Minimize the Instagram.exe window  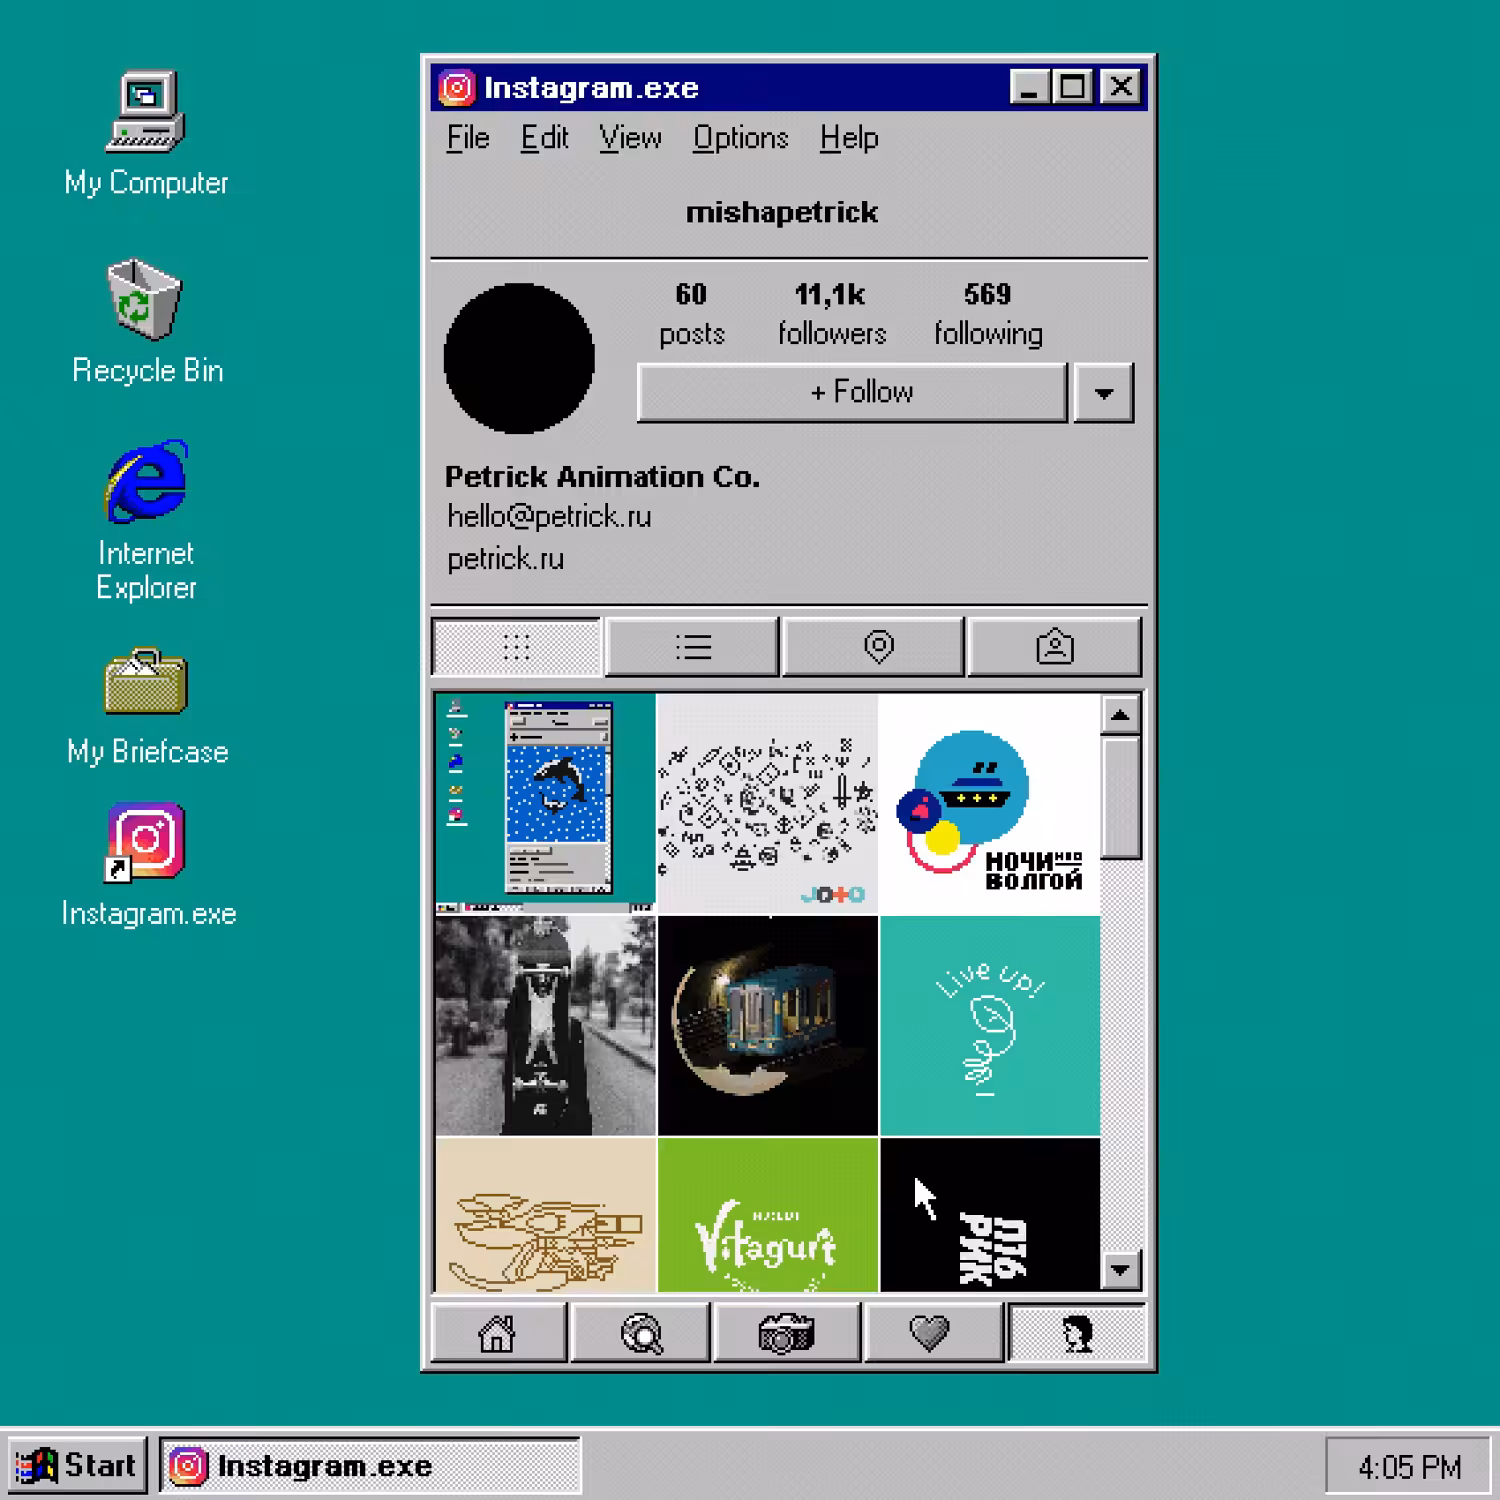pos(1029,88)
